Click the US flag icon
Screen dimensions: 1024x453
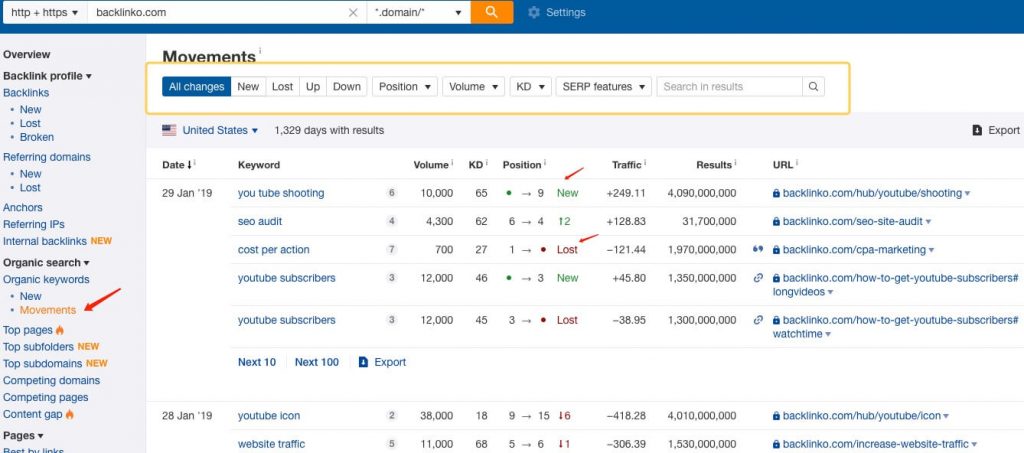(x=169, y=131)
